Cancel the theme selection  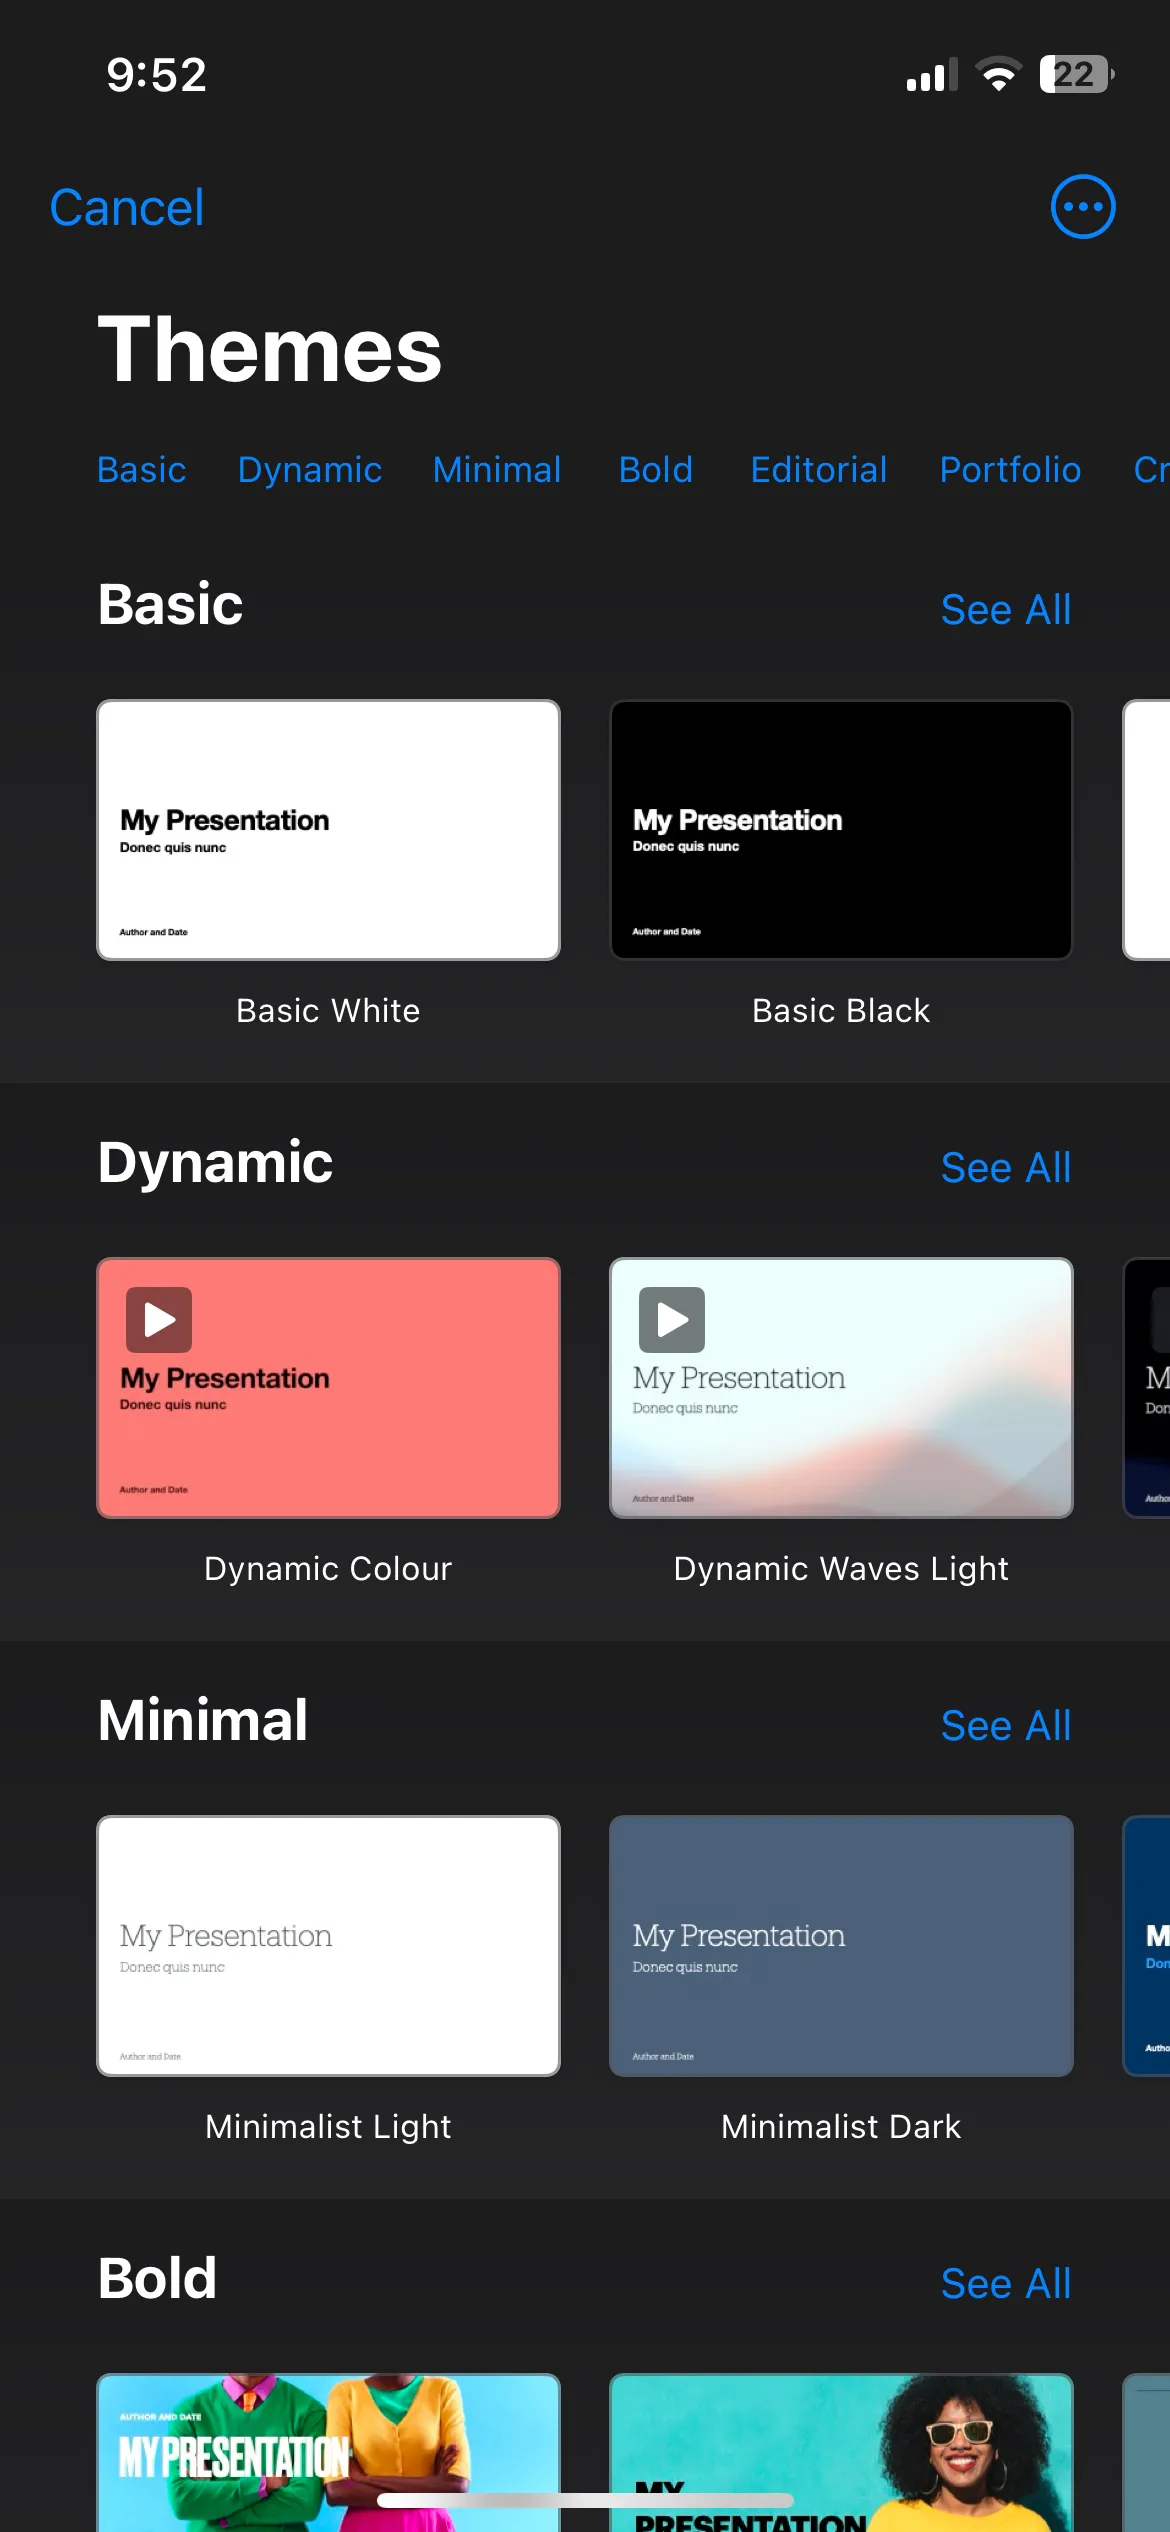click(127, 208)
